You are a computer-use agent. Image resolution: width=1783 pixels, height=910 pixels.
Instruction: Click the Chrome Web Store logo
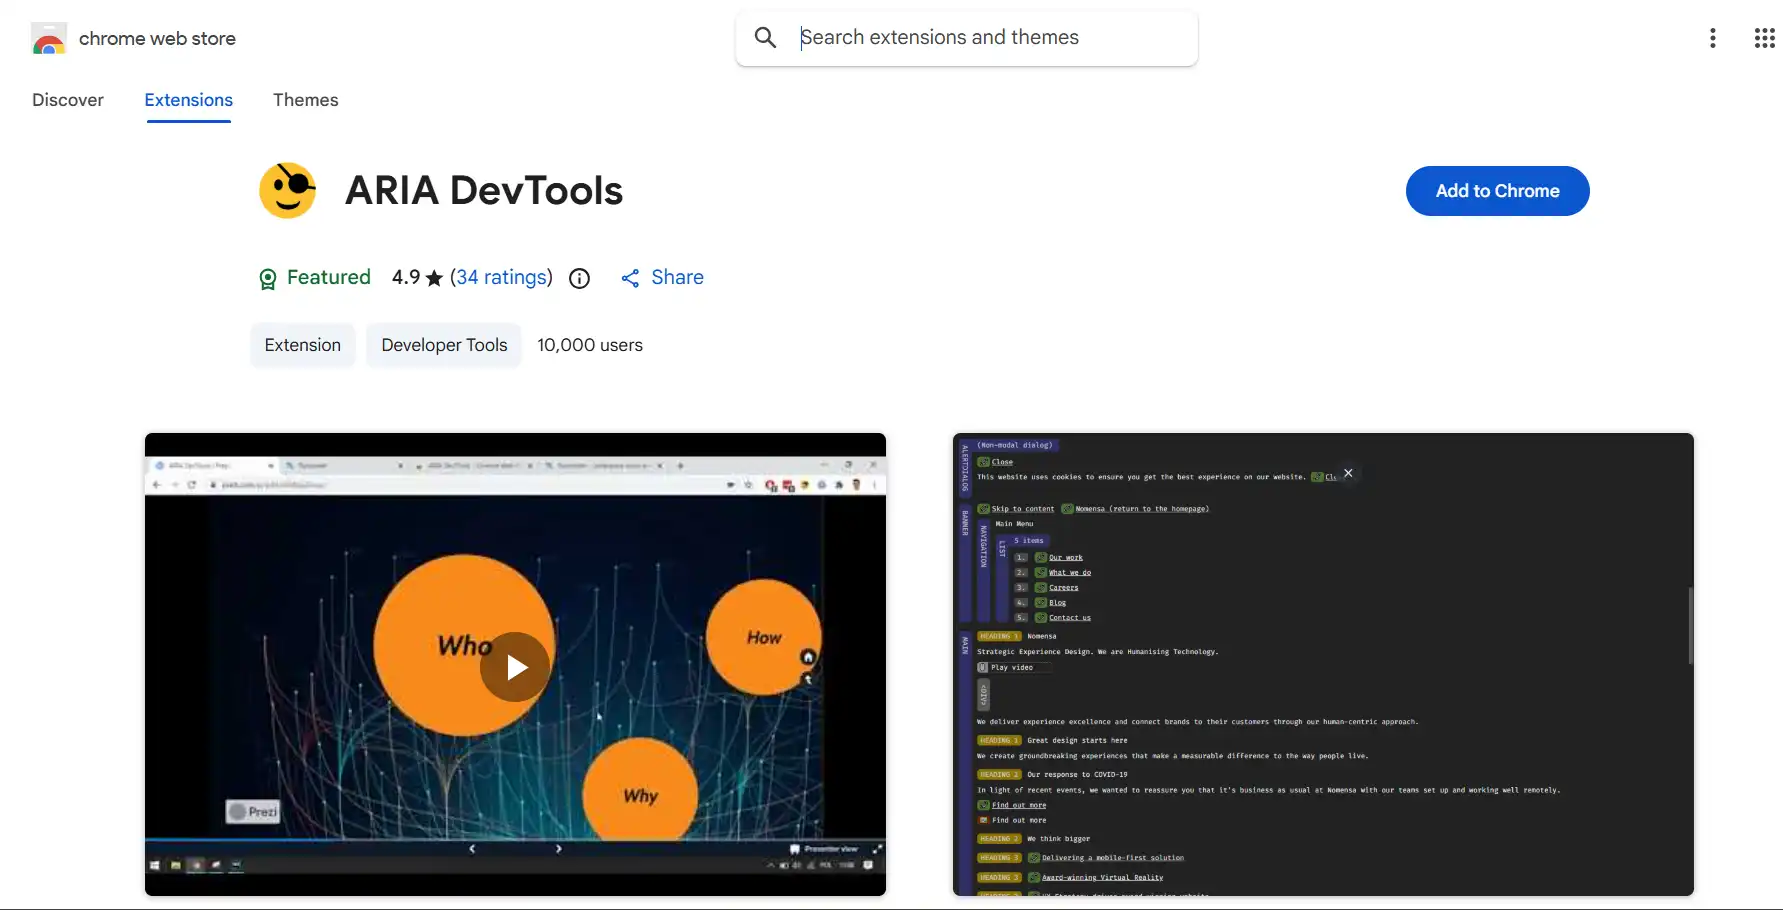(48, 38)
